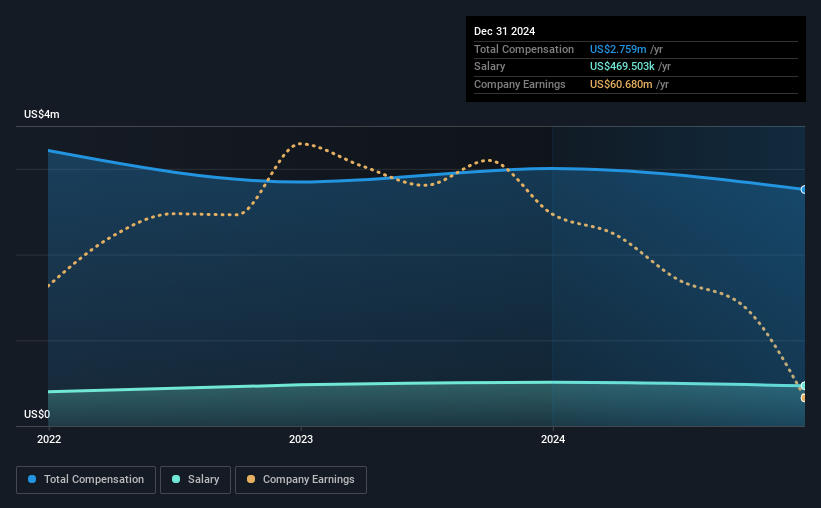821x508 pixels.
Task: Click the US$469.503k salary value
Action: click(622, 67)
